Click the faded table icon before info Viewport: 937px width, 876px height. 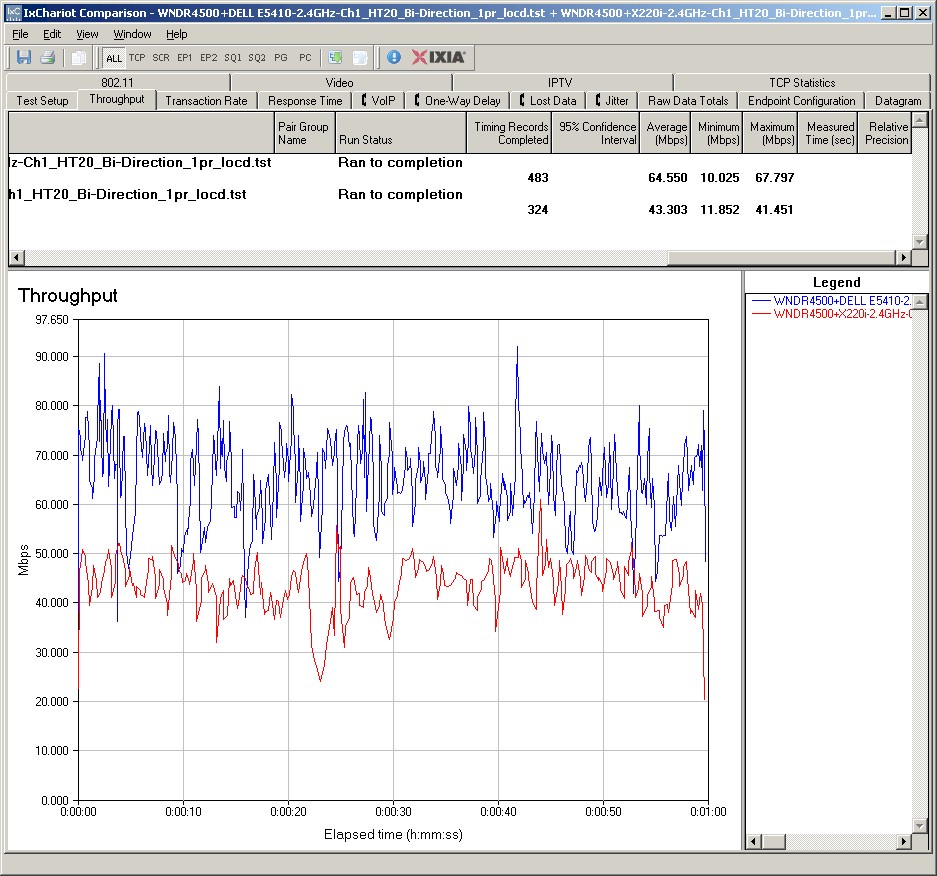click(360, 57)
